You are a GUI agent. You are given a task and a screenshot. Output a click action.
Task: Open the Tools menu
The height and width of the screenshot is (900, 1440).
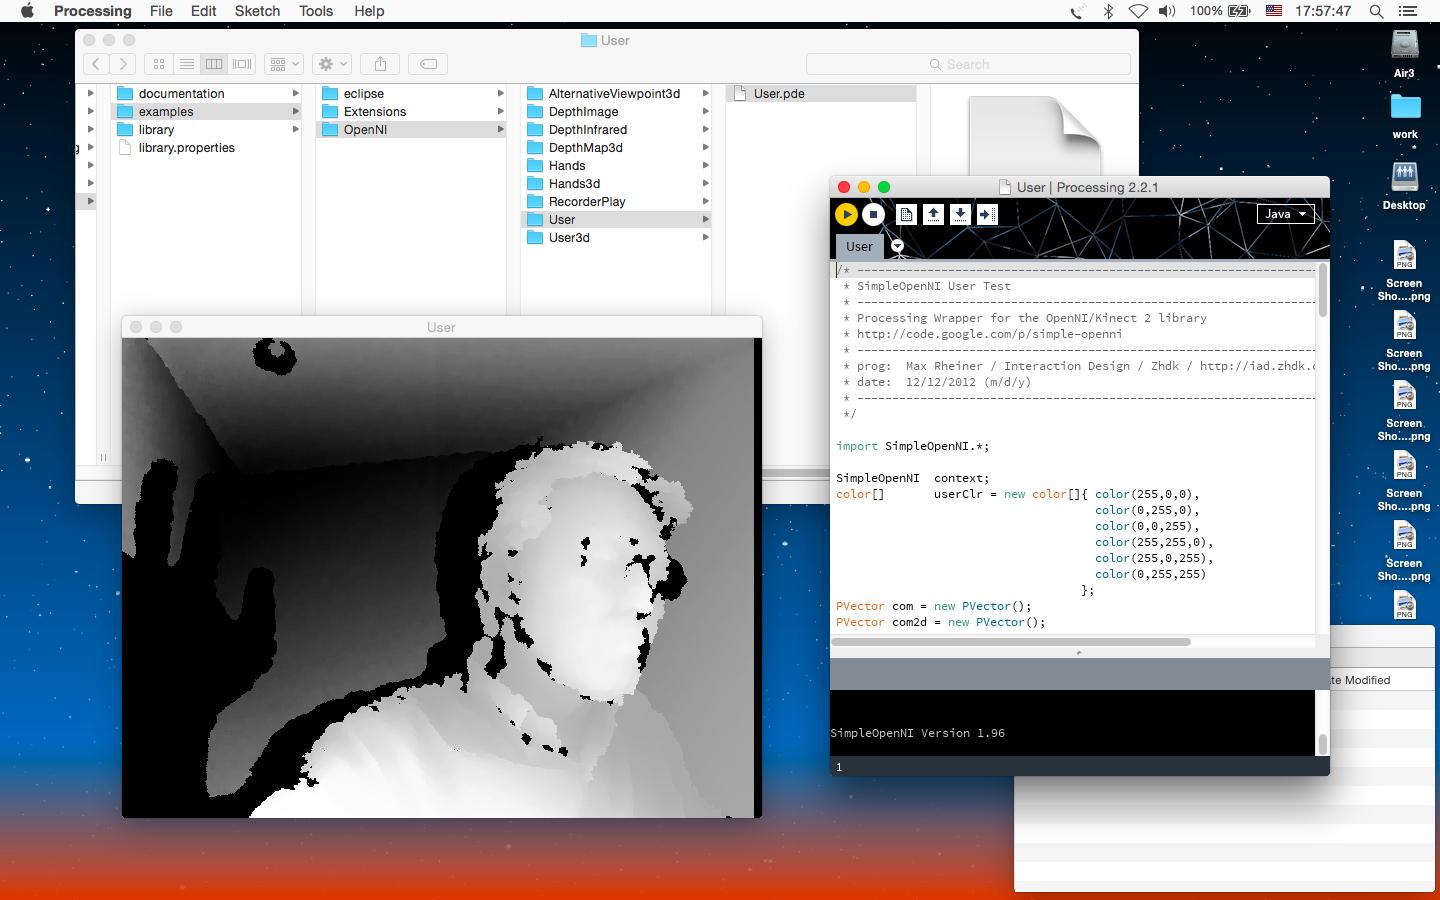315,11
